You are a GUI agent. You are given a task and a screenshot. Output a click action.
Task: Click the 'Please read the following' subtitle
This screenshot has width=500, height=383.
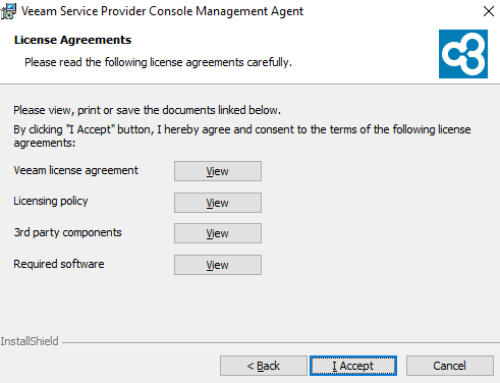(x=158, y=62)
